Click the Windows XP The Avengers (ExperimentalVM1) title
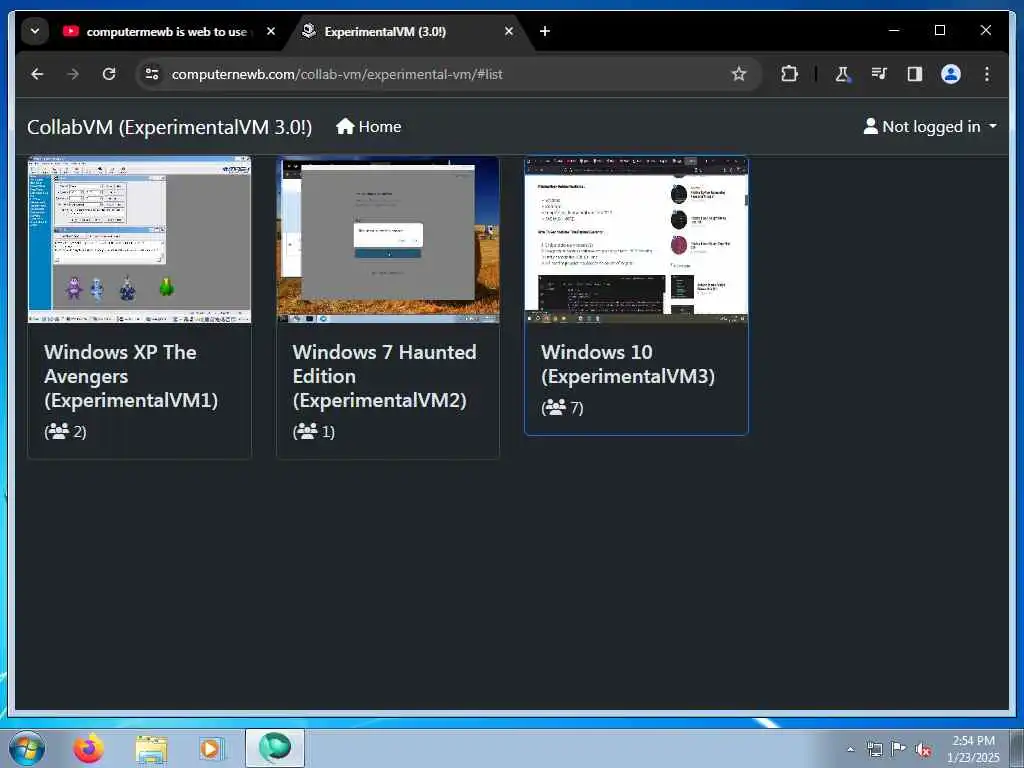The image size is (1024, 768). coord(131,376)
